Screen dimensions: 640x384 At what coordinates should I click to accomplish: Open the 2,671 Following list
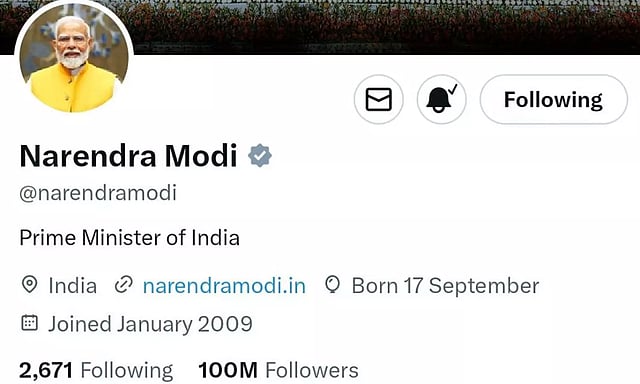click(x=96, y=371)
